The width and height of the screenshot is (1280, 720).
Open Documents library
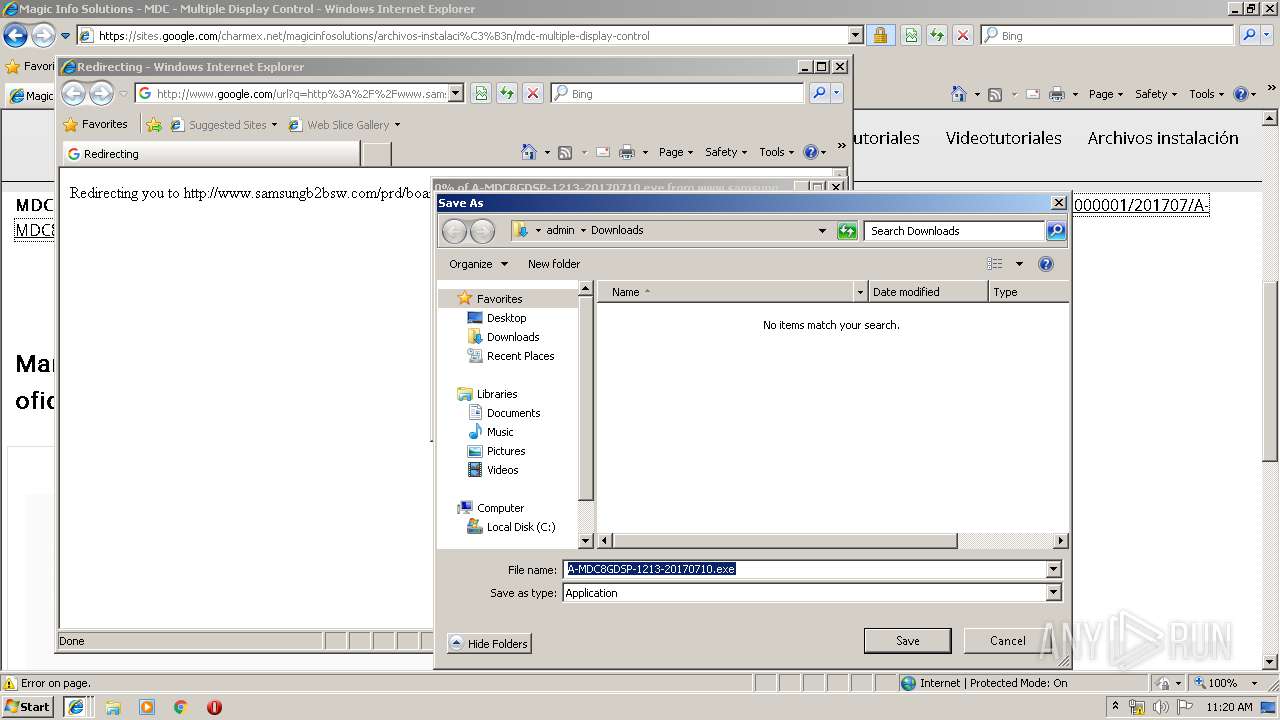(x=513, y=413)
